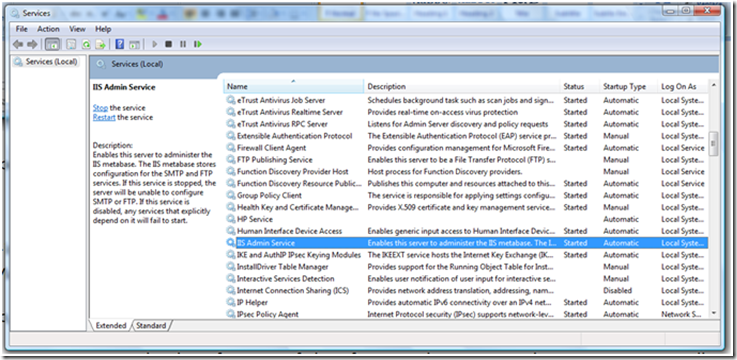Click the Pause Service icon

click(x=183, y=44)
